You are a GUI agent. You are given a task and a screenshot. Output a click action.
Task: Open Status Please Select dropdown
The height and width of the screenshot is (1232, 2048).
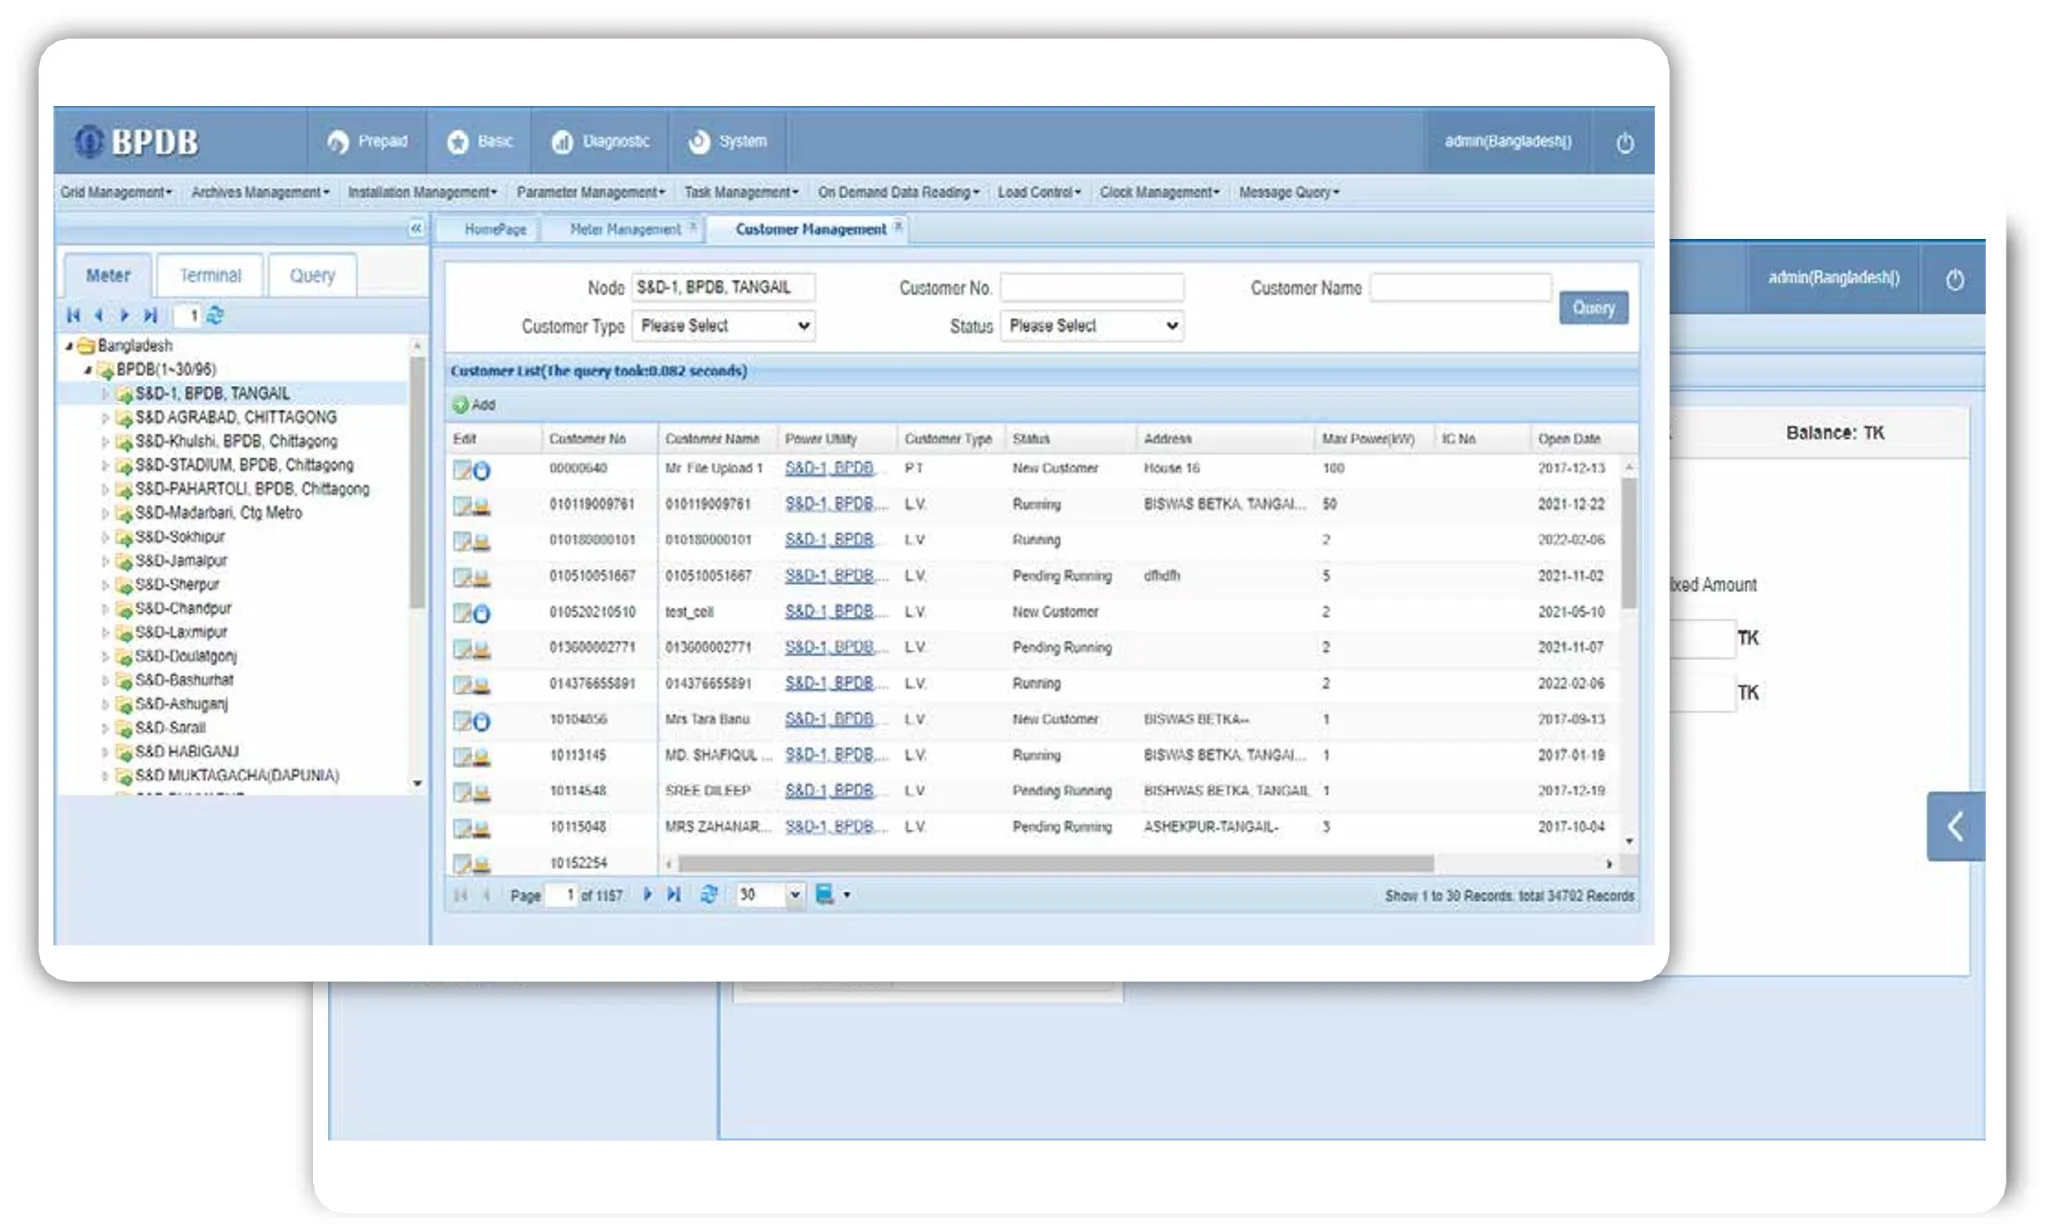(x=1091, y=326)
